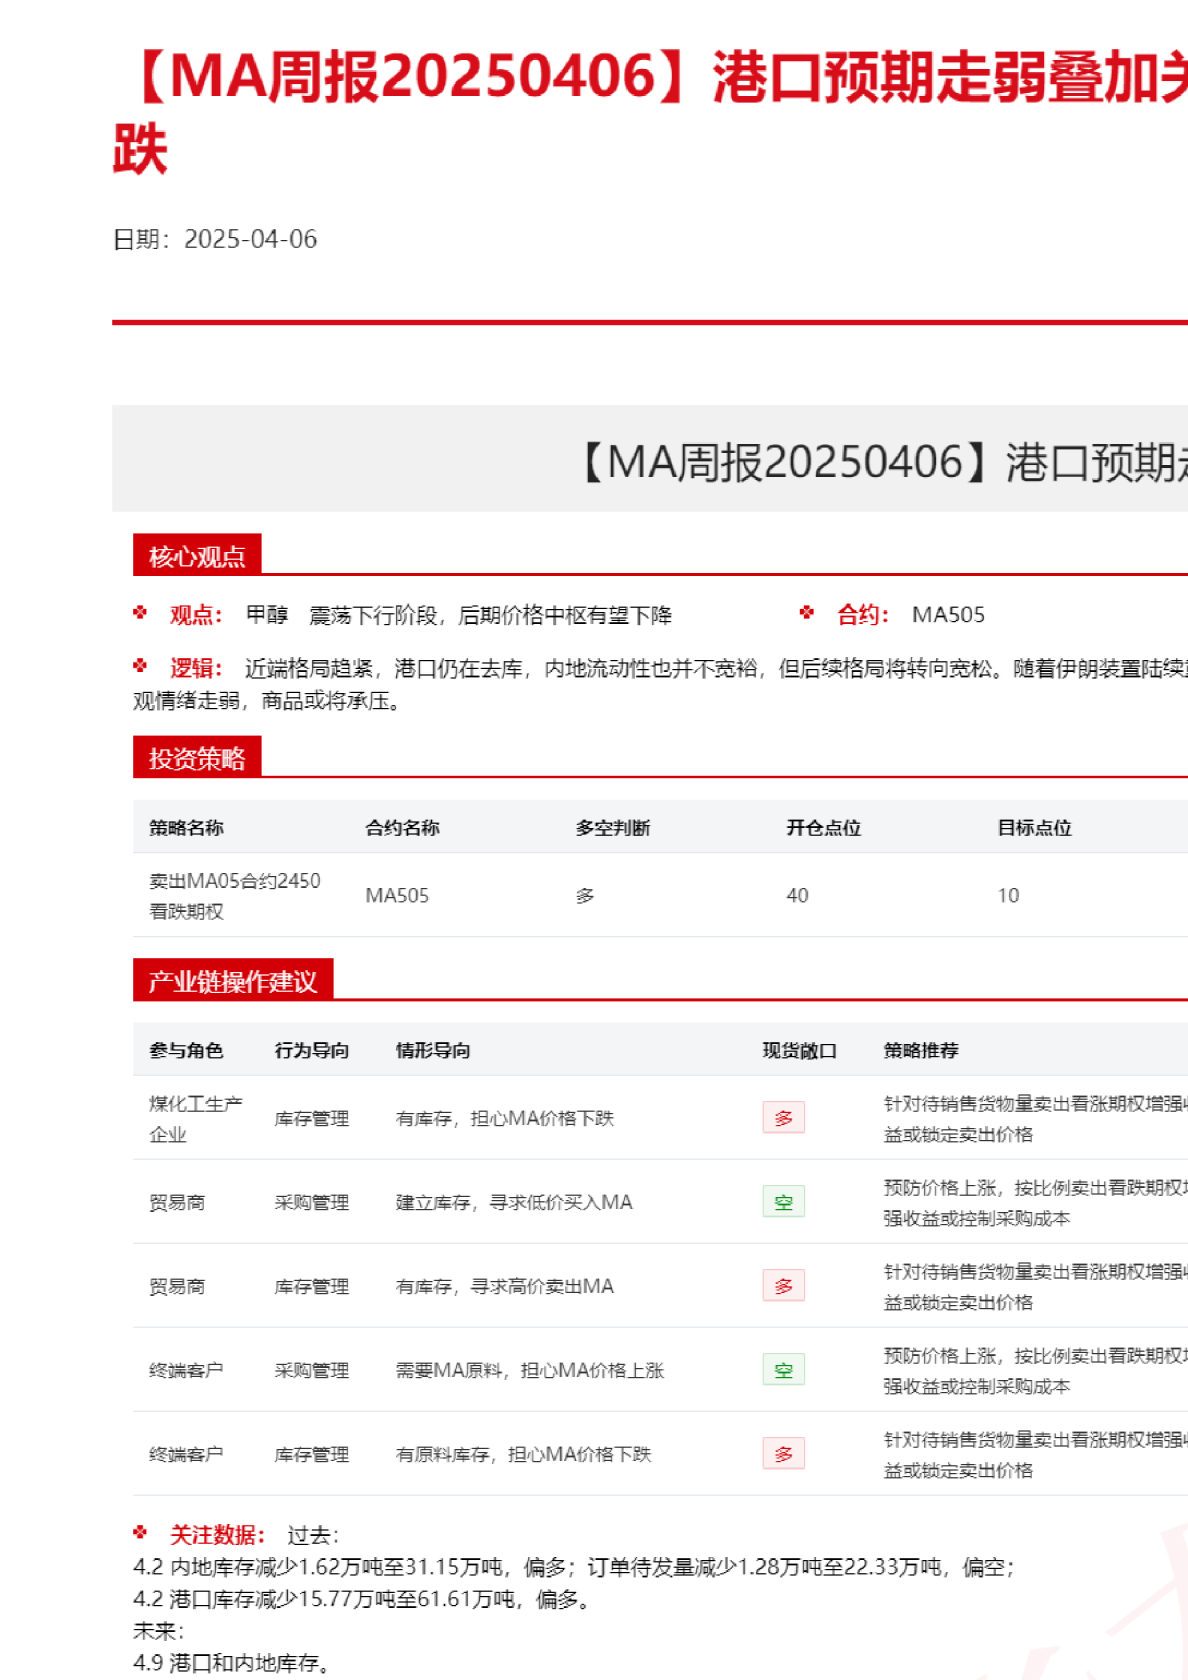Click the 多 badge in 煤化工生产企业 row

[783, 1118]
